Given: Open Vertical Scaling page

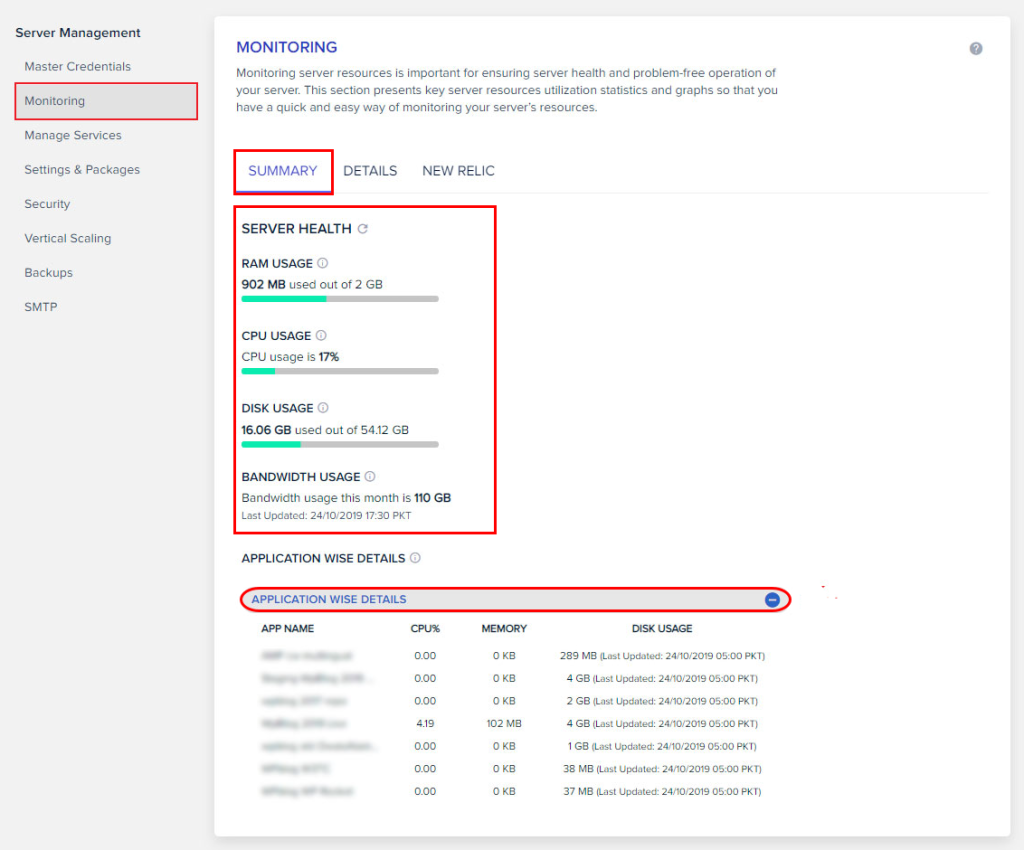Looking at the screenshot, I should tap(68, 239).
